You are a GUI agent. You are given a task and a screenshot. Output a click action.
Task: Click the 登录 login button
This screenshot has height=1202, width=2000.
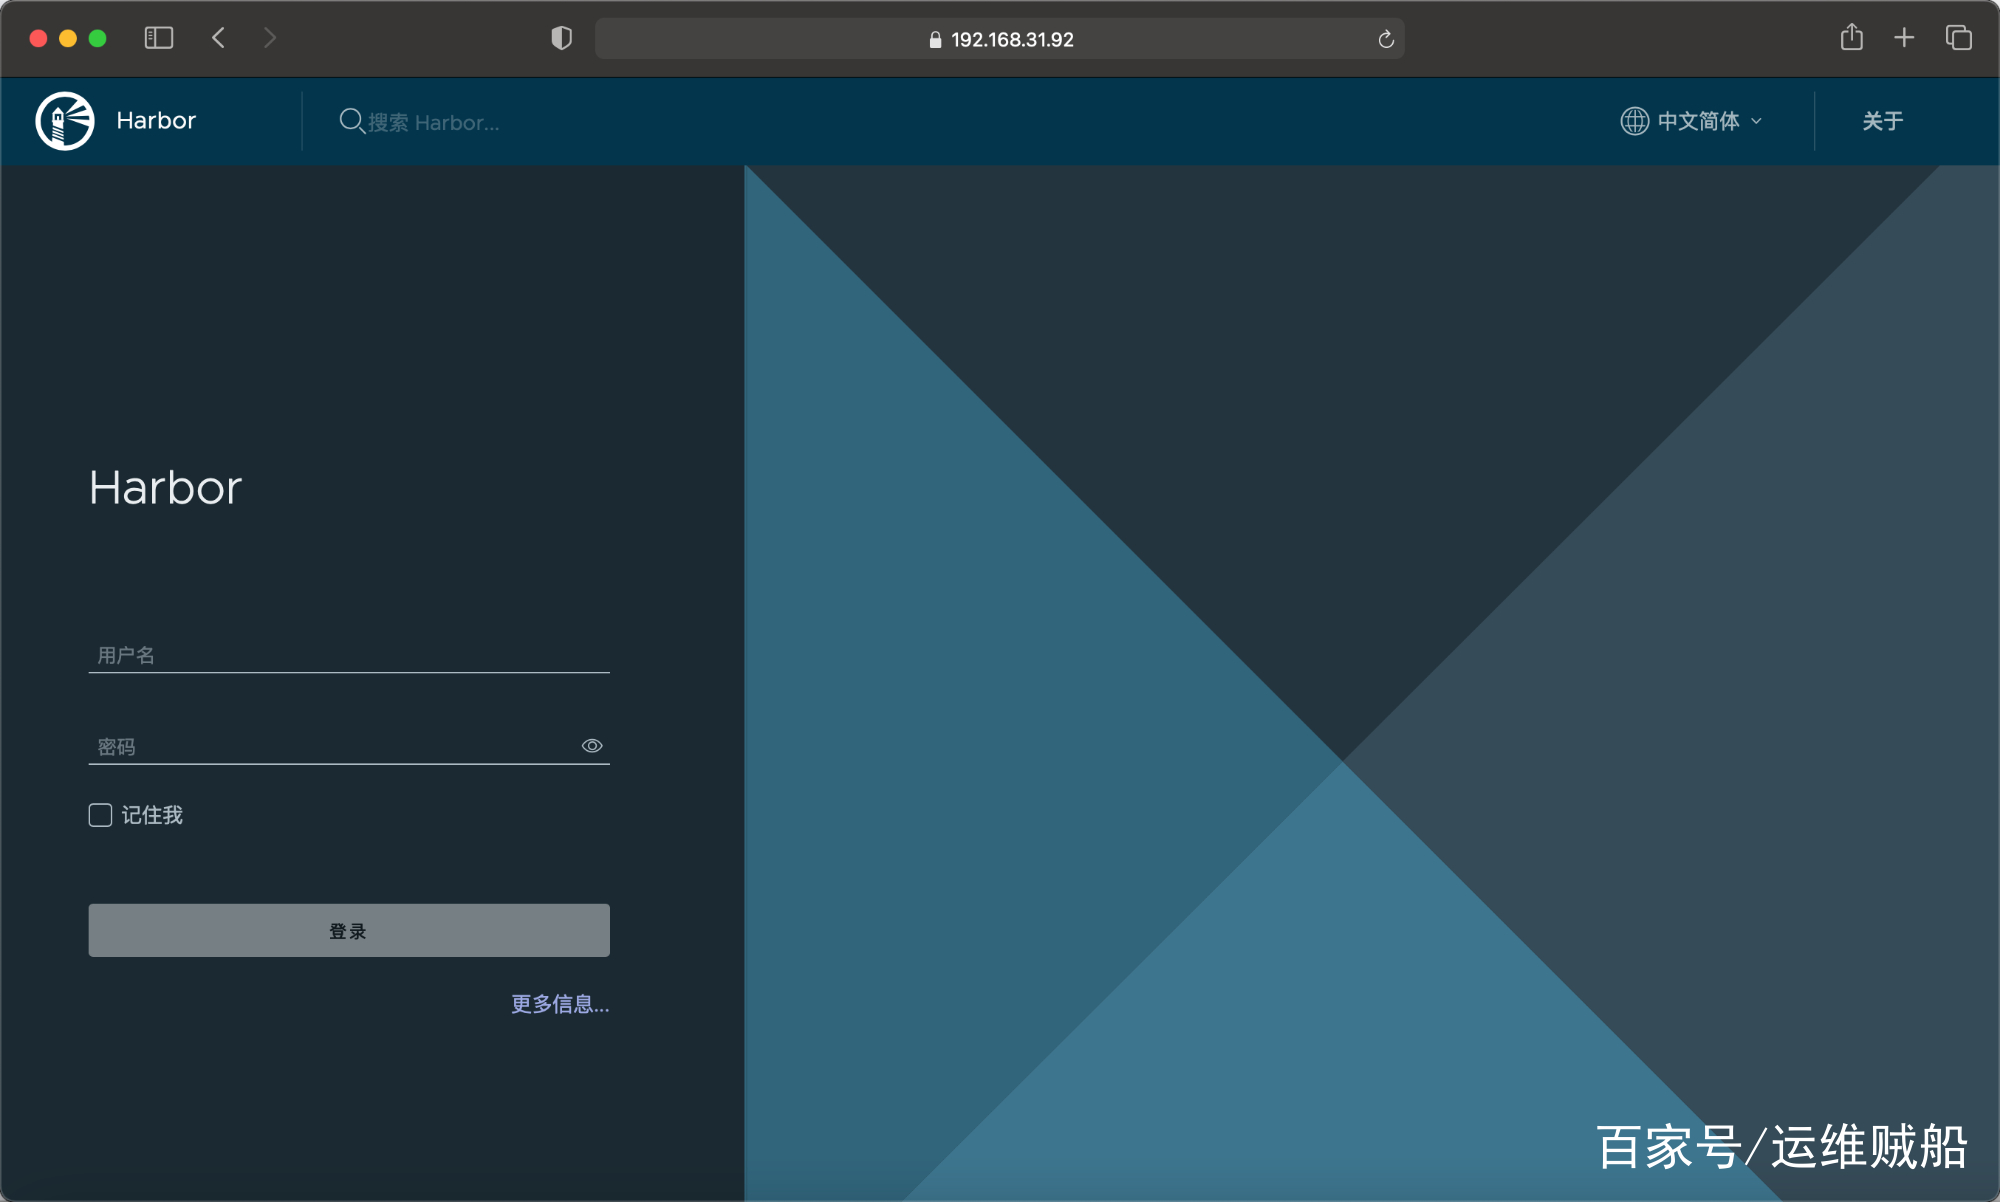[349, 930]
